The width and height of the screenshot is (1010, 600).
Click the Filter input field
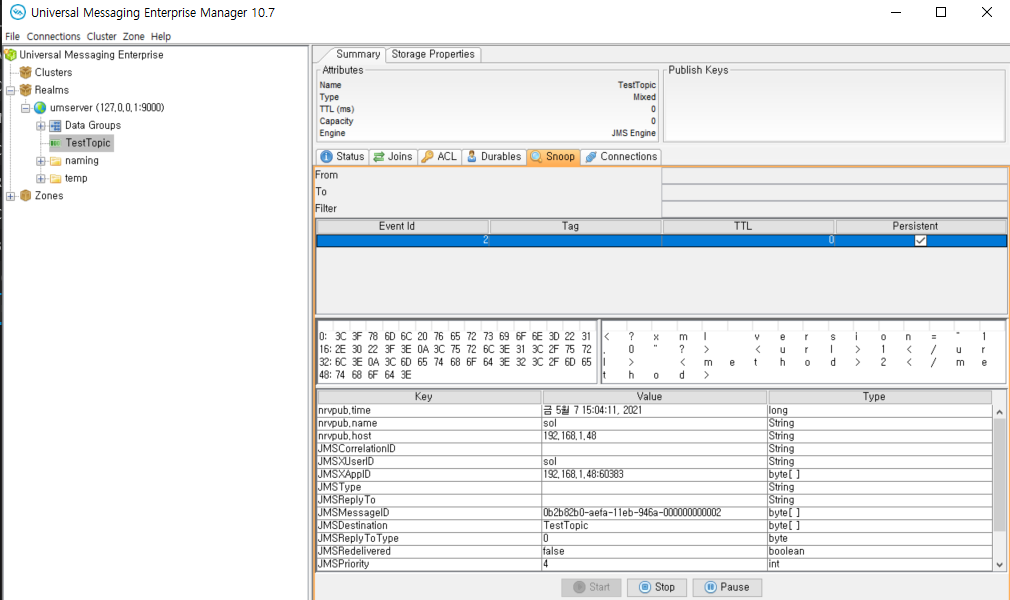[x=833, y=209]
